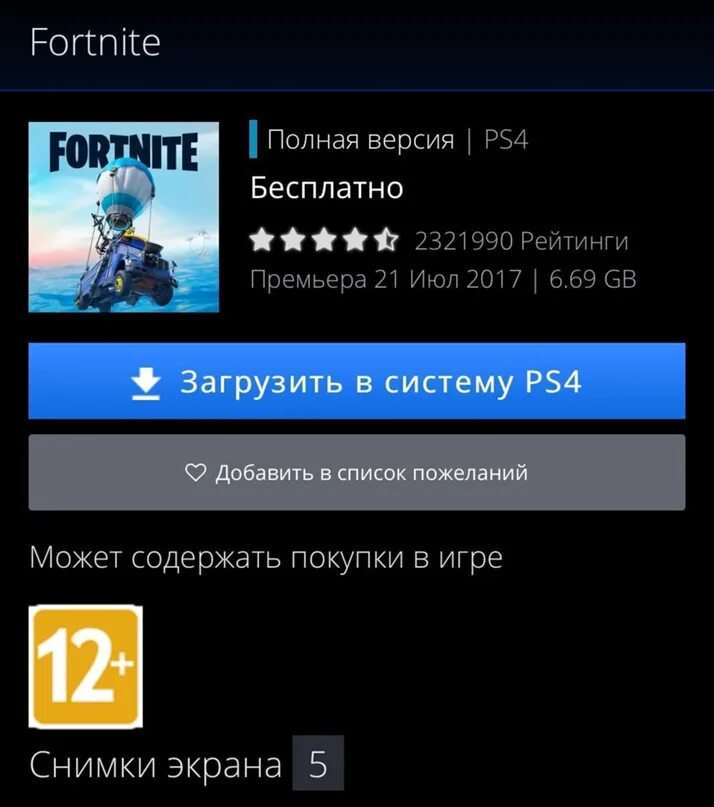
Task: Tap the heart icon for wishlist
Action: tap(195, 472)
